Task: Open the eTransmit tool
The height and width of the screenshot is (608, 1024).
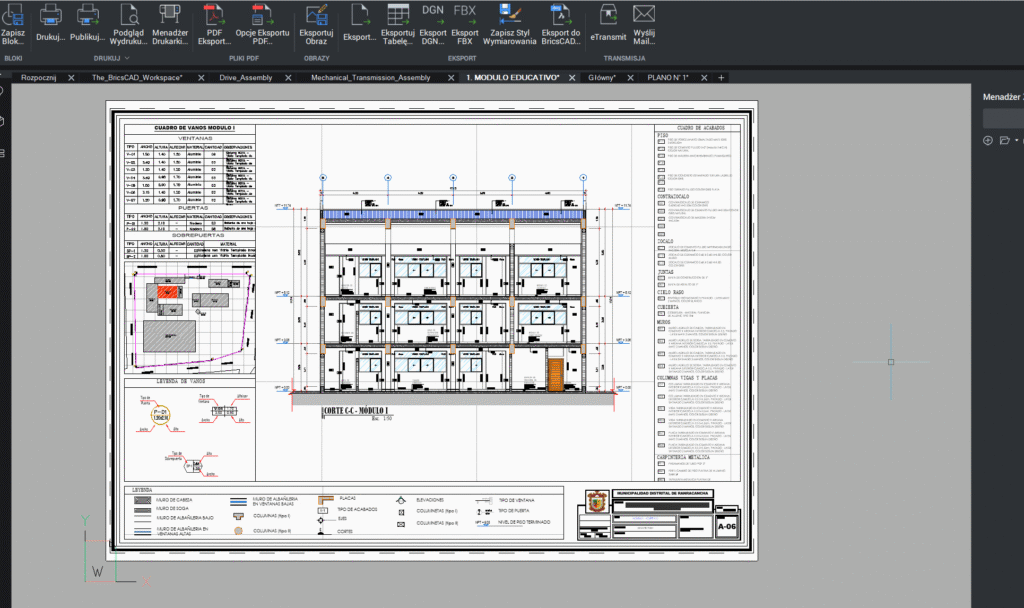Action: [x=608, y=15]
